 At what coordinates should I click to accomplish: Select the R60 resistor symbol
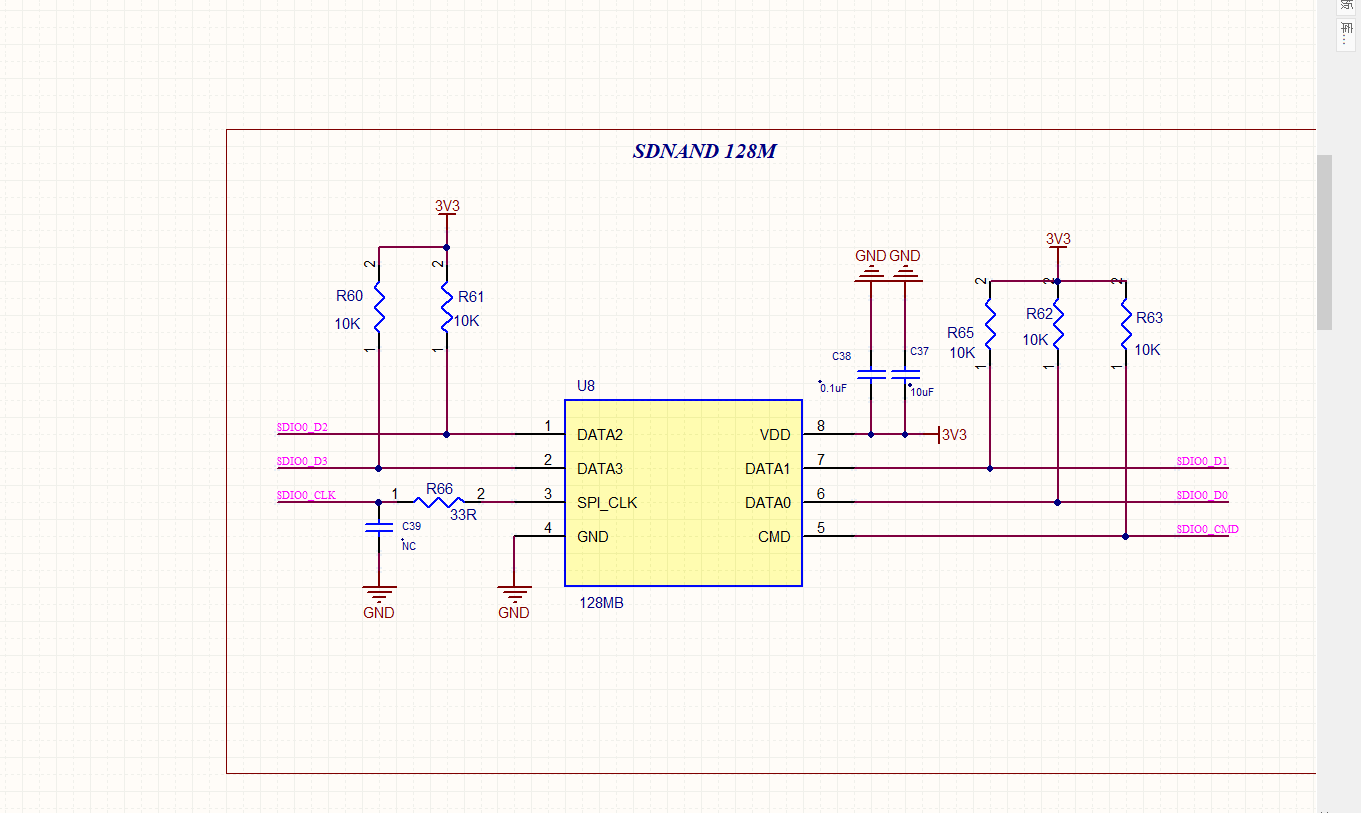[379, 307]
